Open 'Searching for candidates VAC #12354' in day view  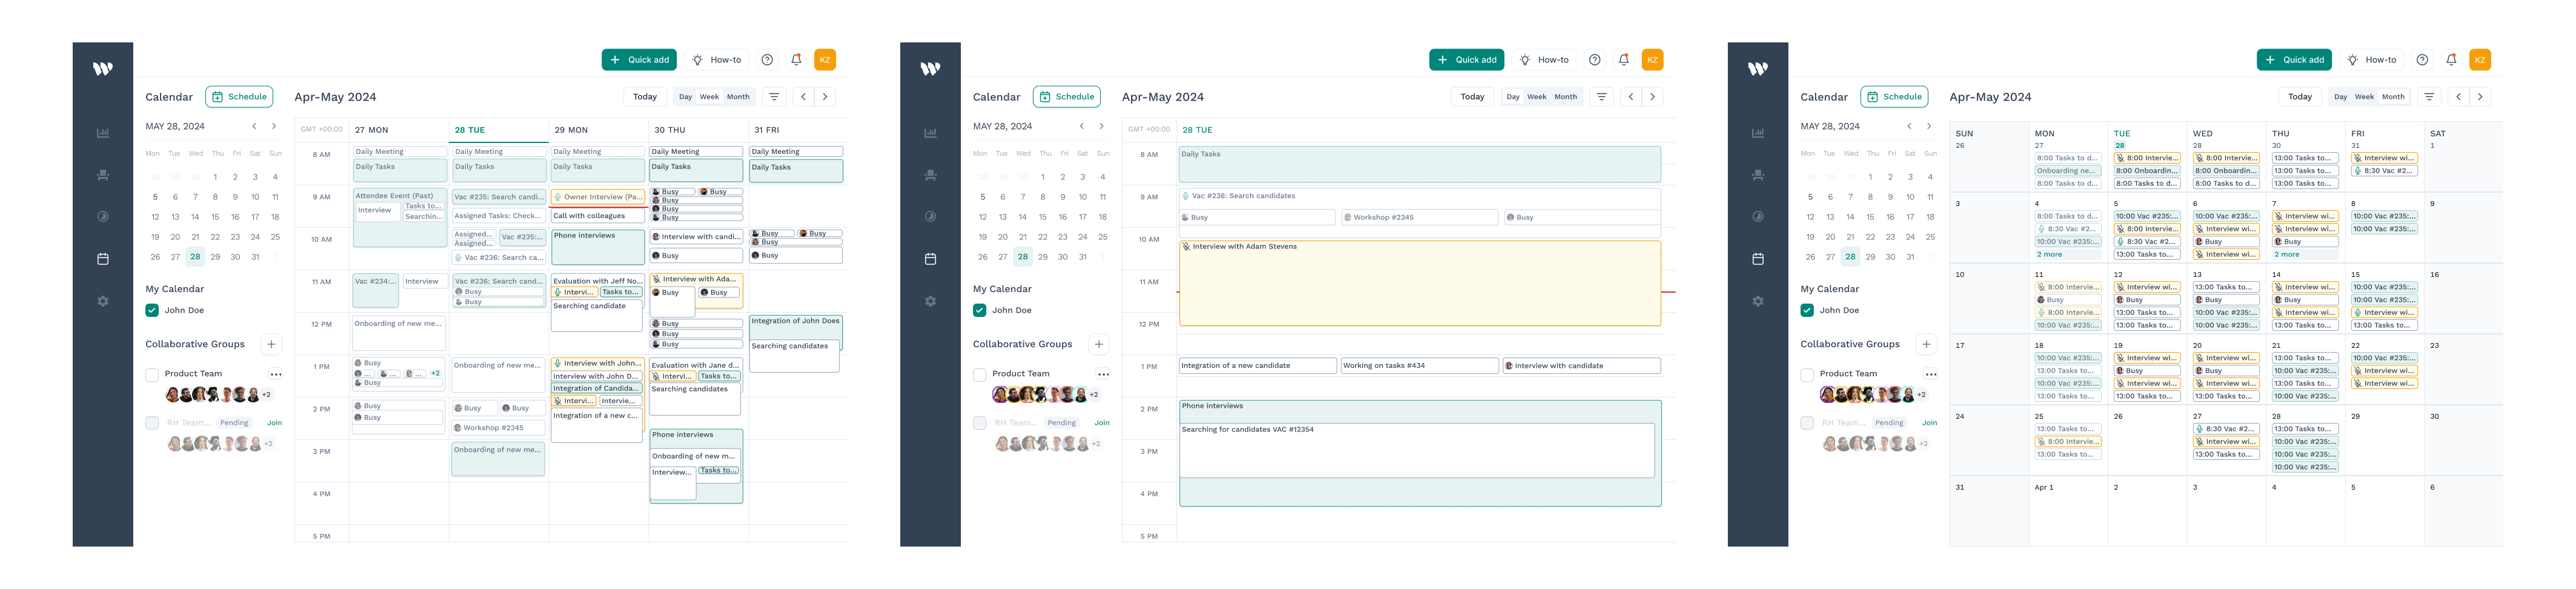click(1417, 451)
